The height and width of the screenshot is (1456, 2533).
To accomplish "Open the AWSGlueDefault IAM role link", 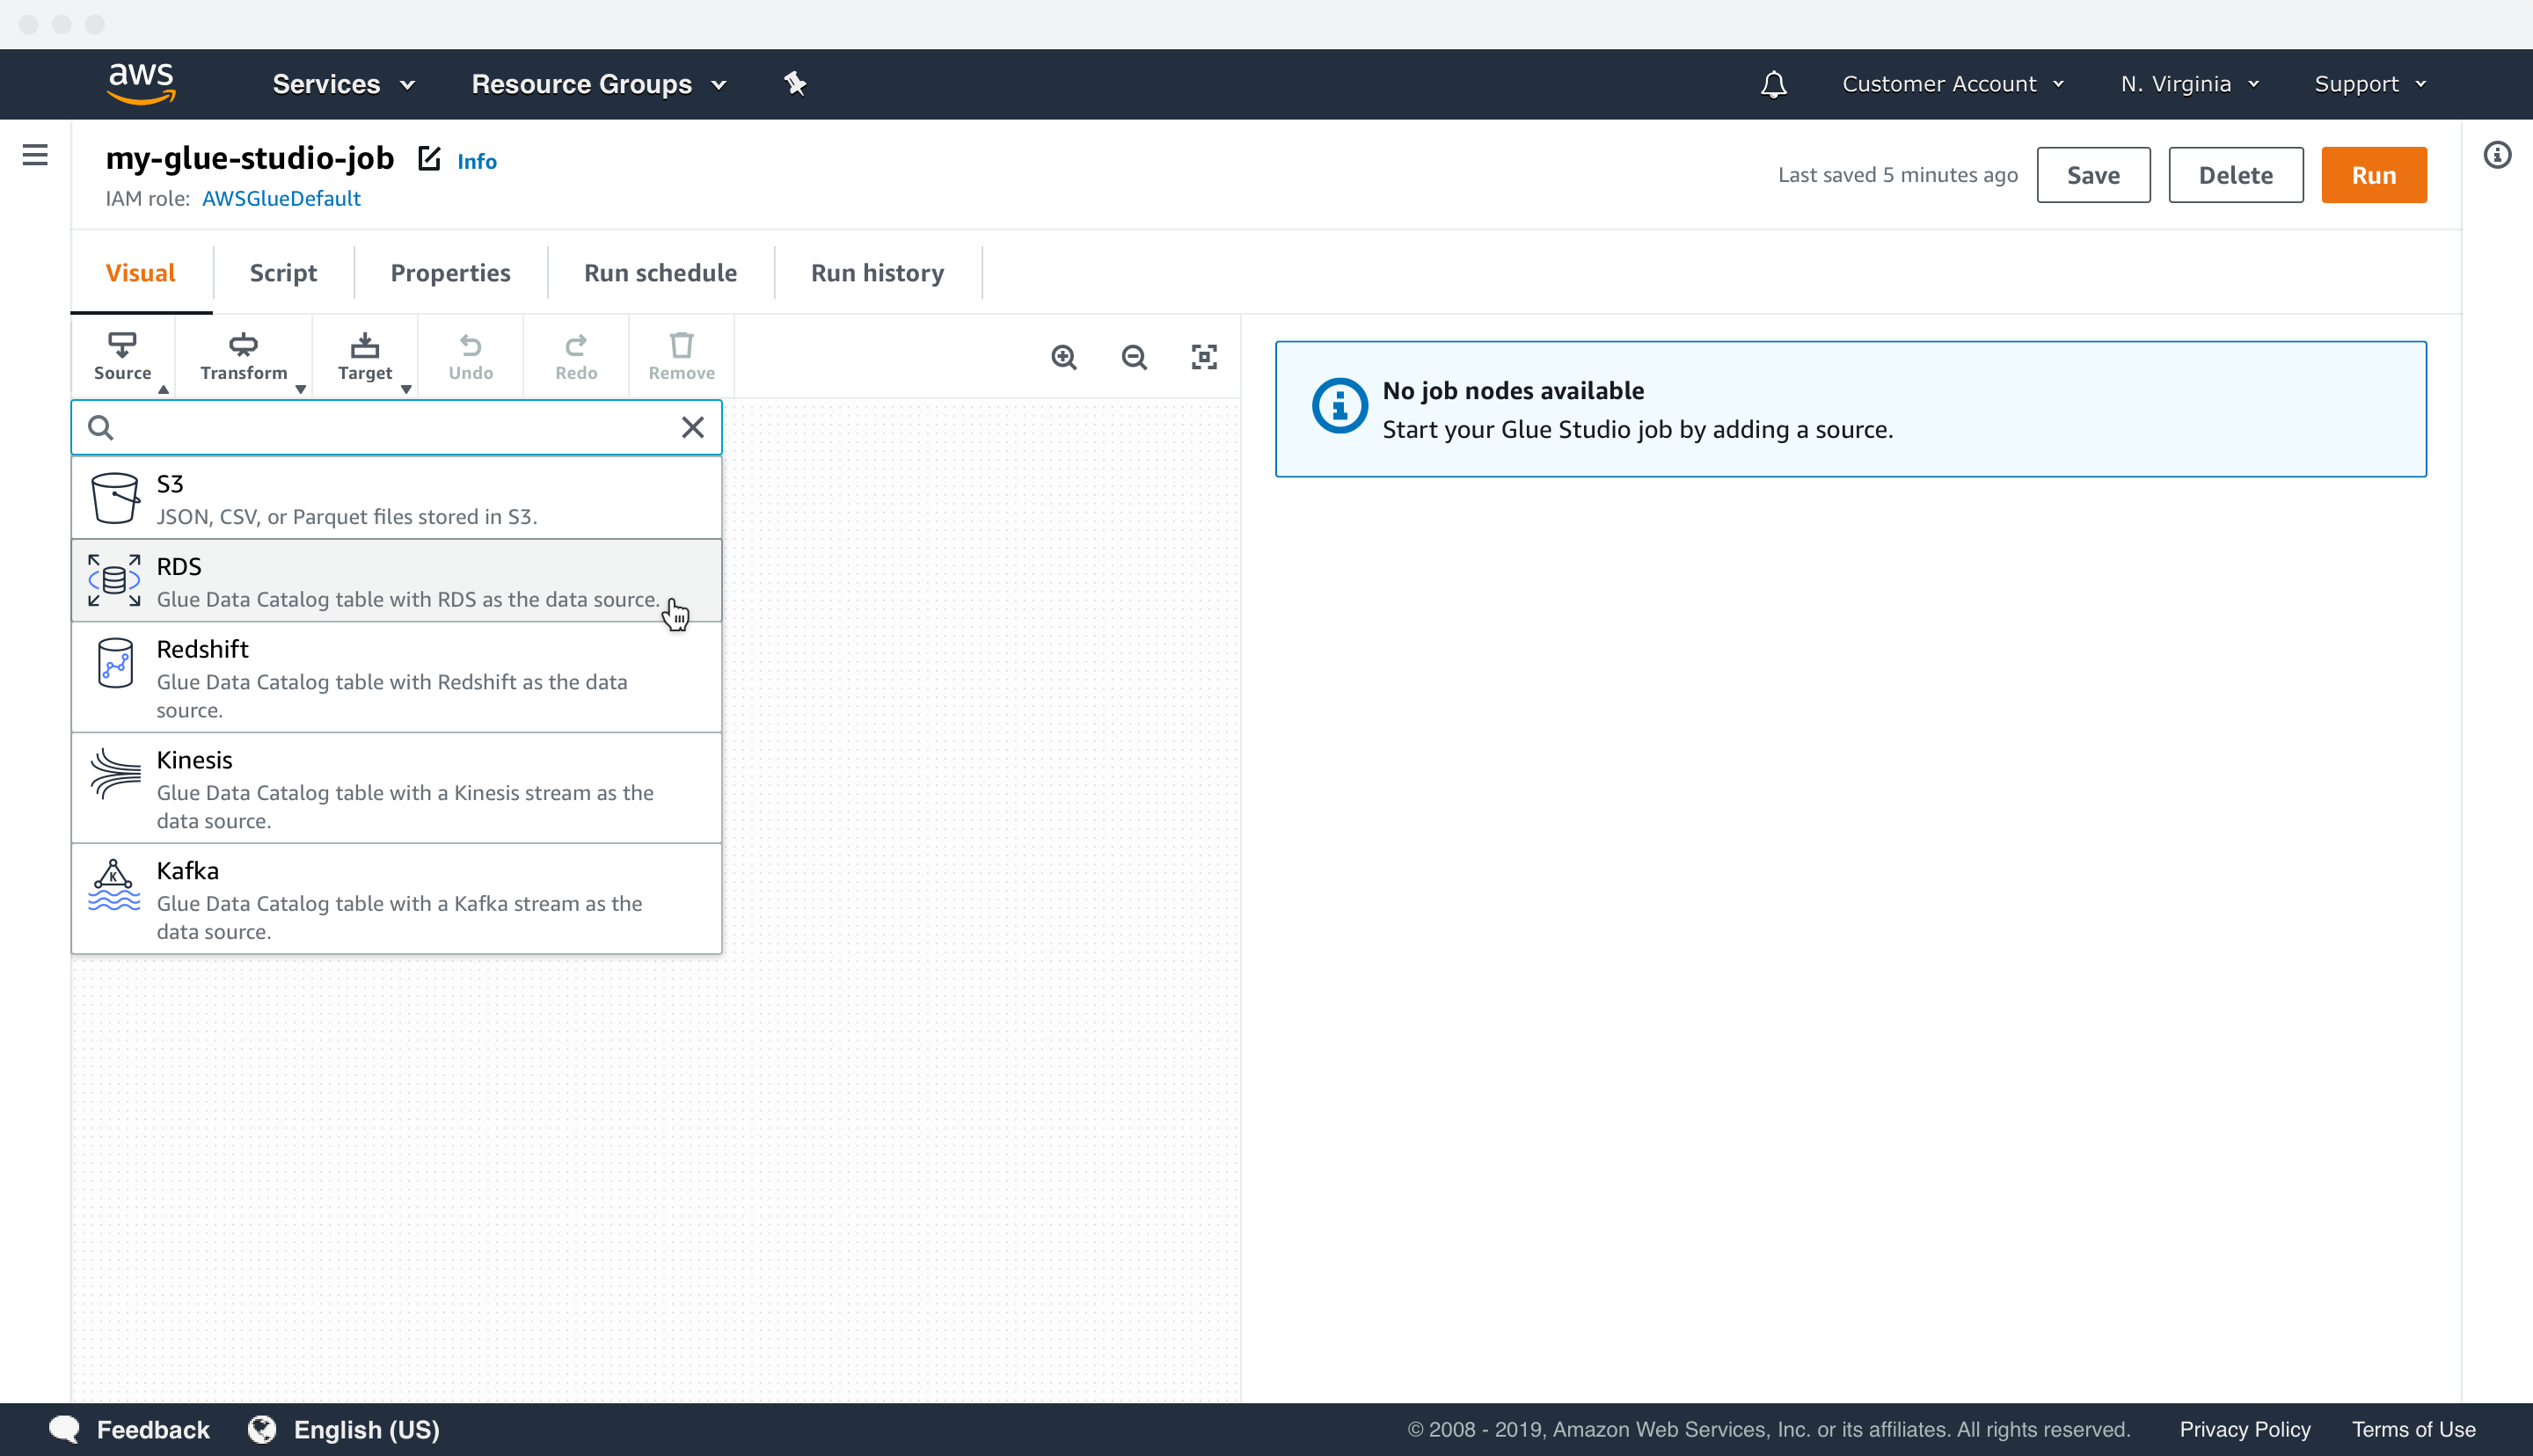I will (x=281, y=198).
